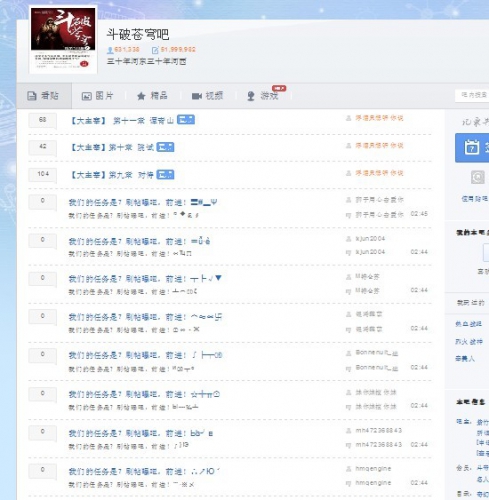
Task: Go to the 游戏 tab
Action: [x=263, y=96]
